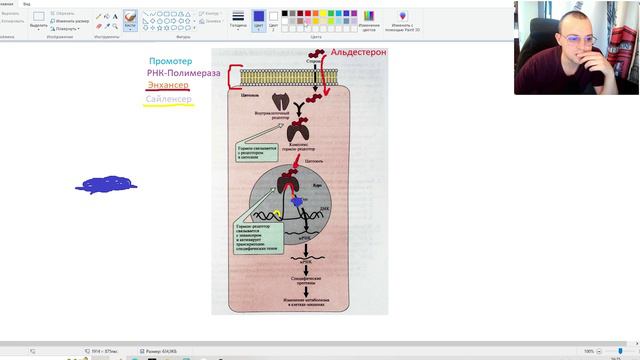Viewport: 640px width, 360px height.
Task: Select the Right arrow shape
Action: tap(173, 21)
